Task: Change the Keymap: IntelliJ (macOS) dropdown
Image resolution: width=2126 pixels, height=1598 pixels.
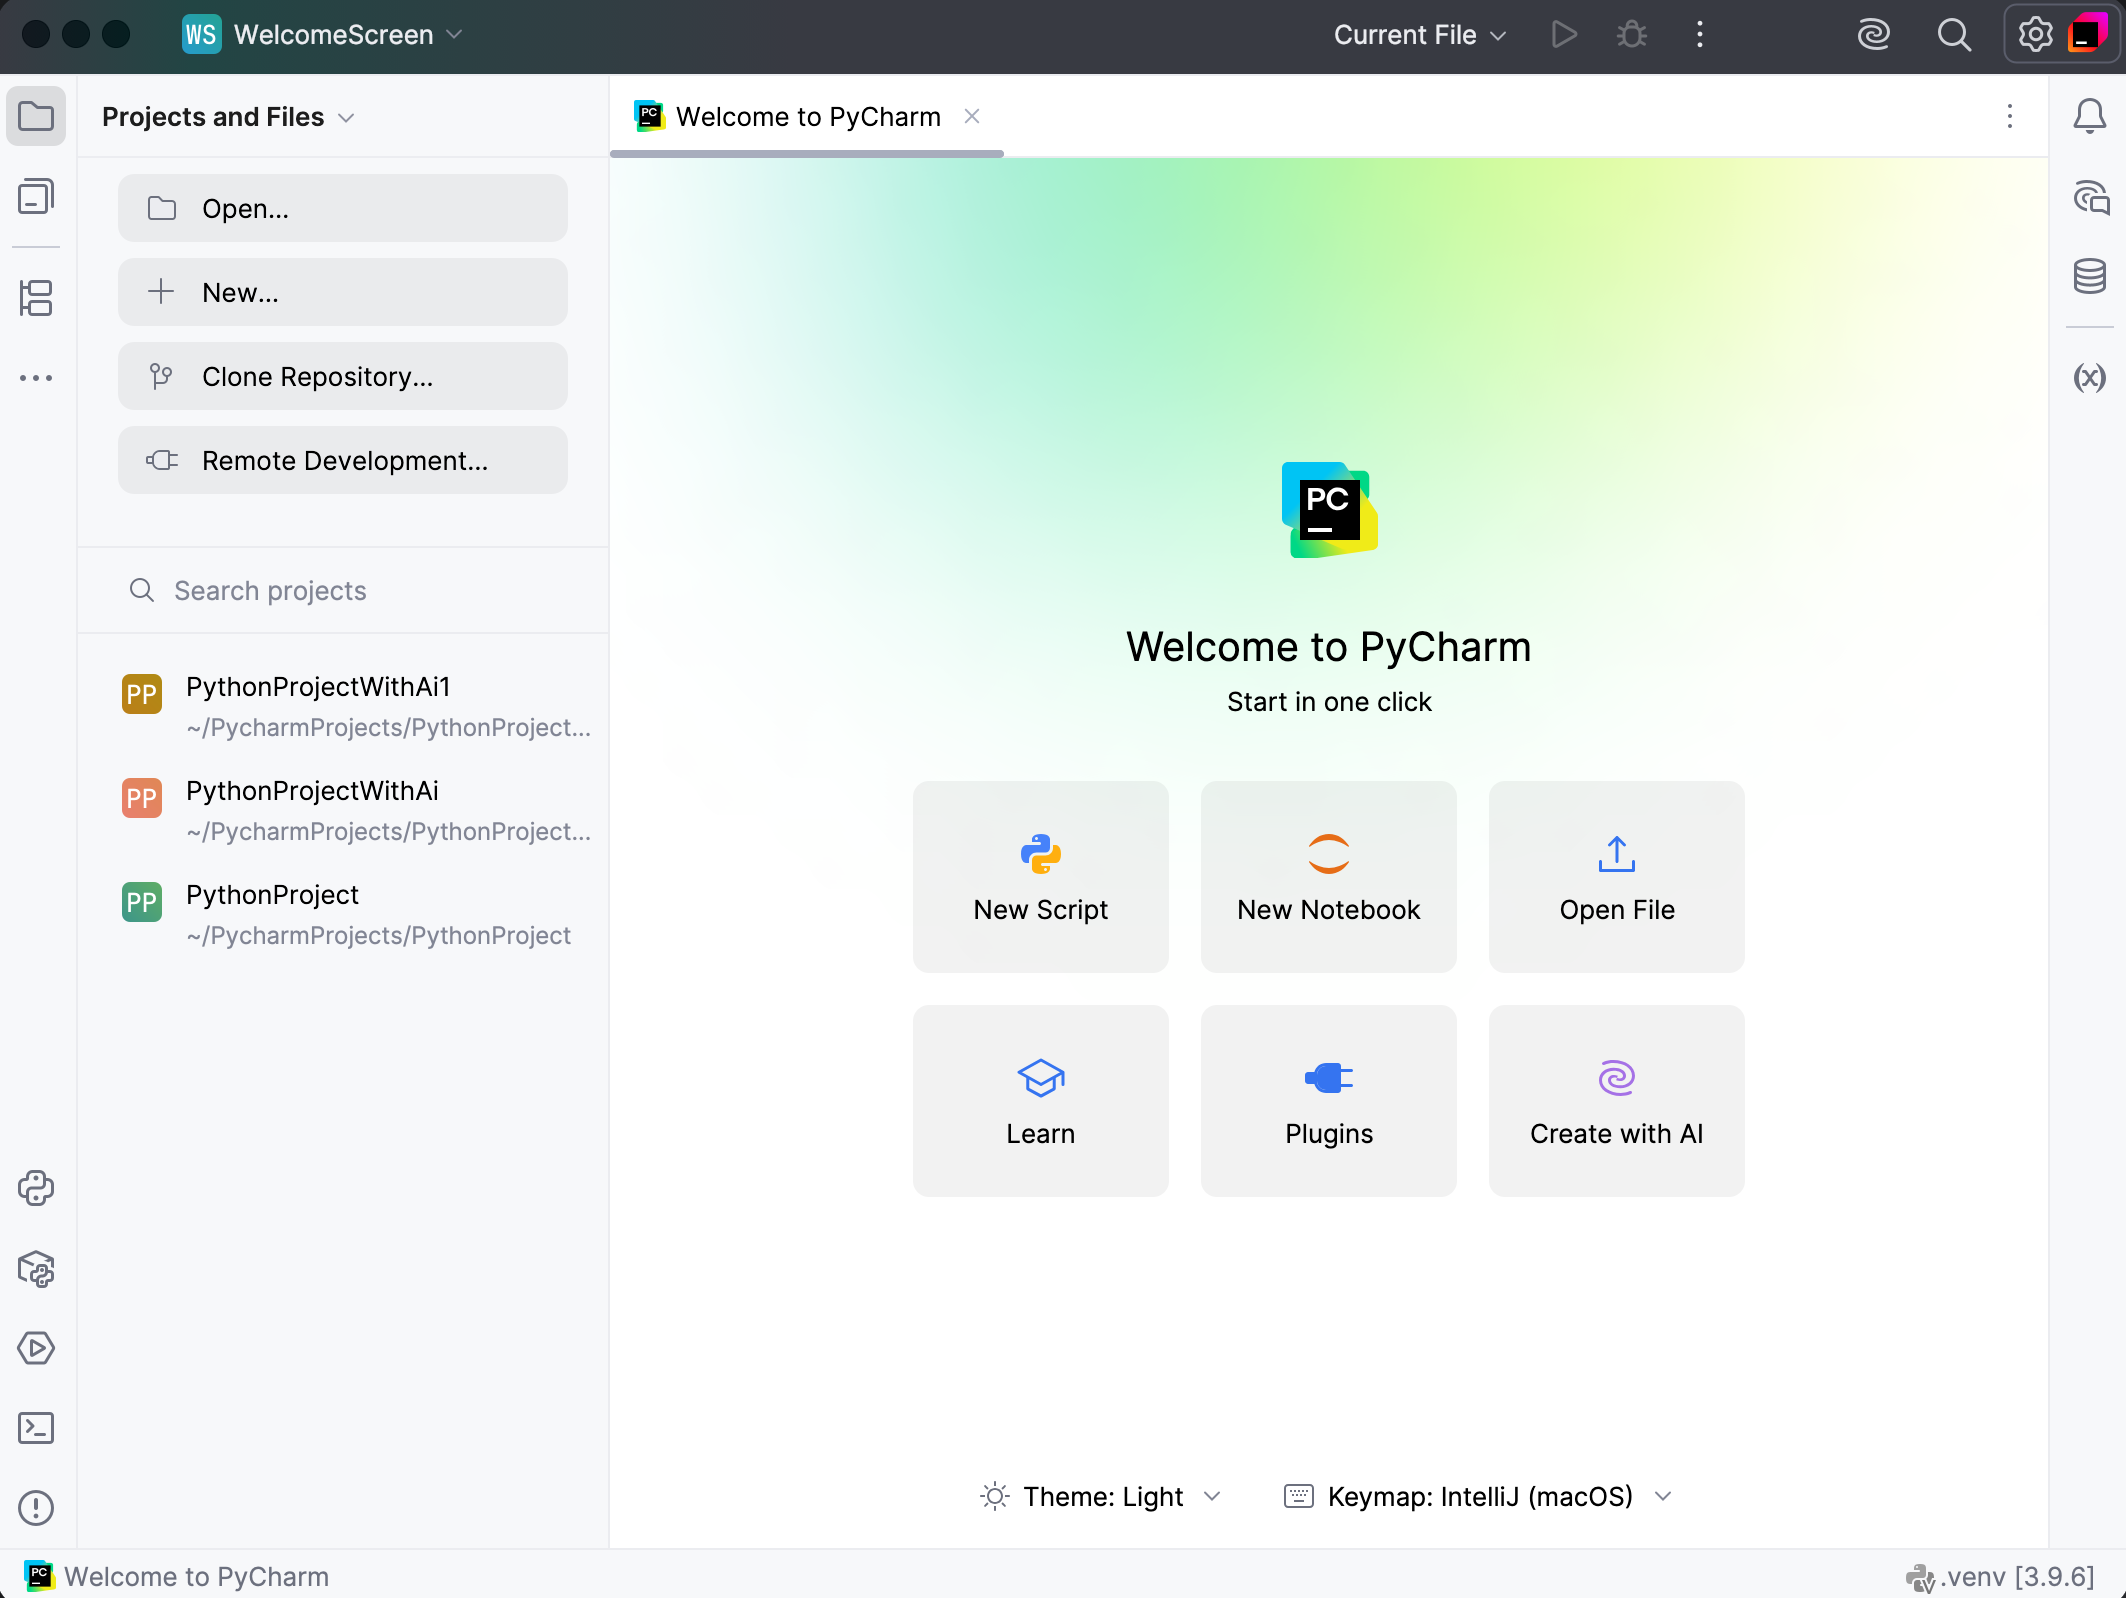Action: tap(1479, 1496)
